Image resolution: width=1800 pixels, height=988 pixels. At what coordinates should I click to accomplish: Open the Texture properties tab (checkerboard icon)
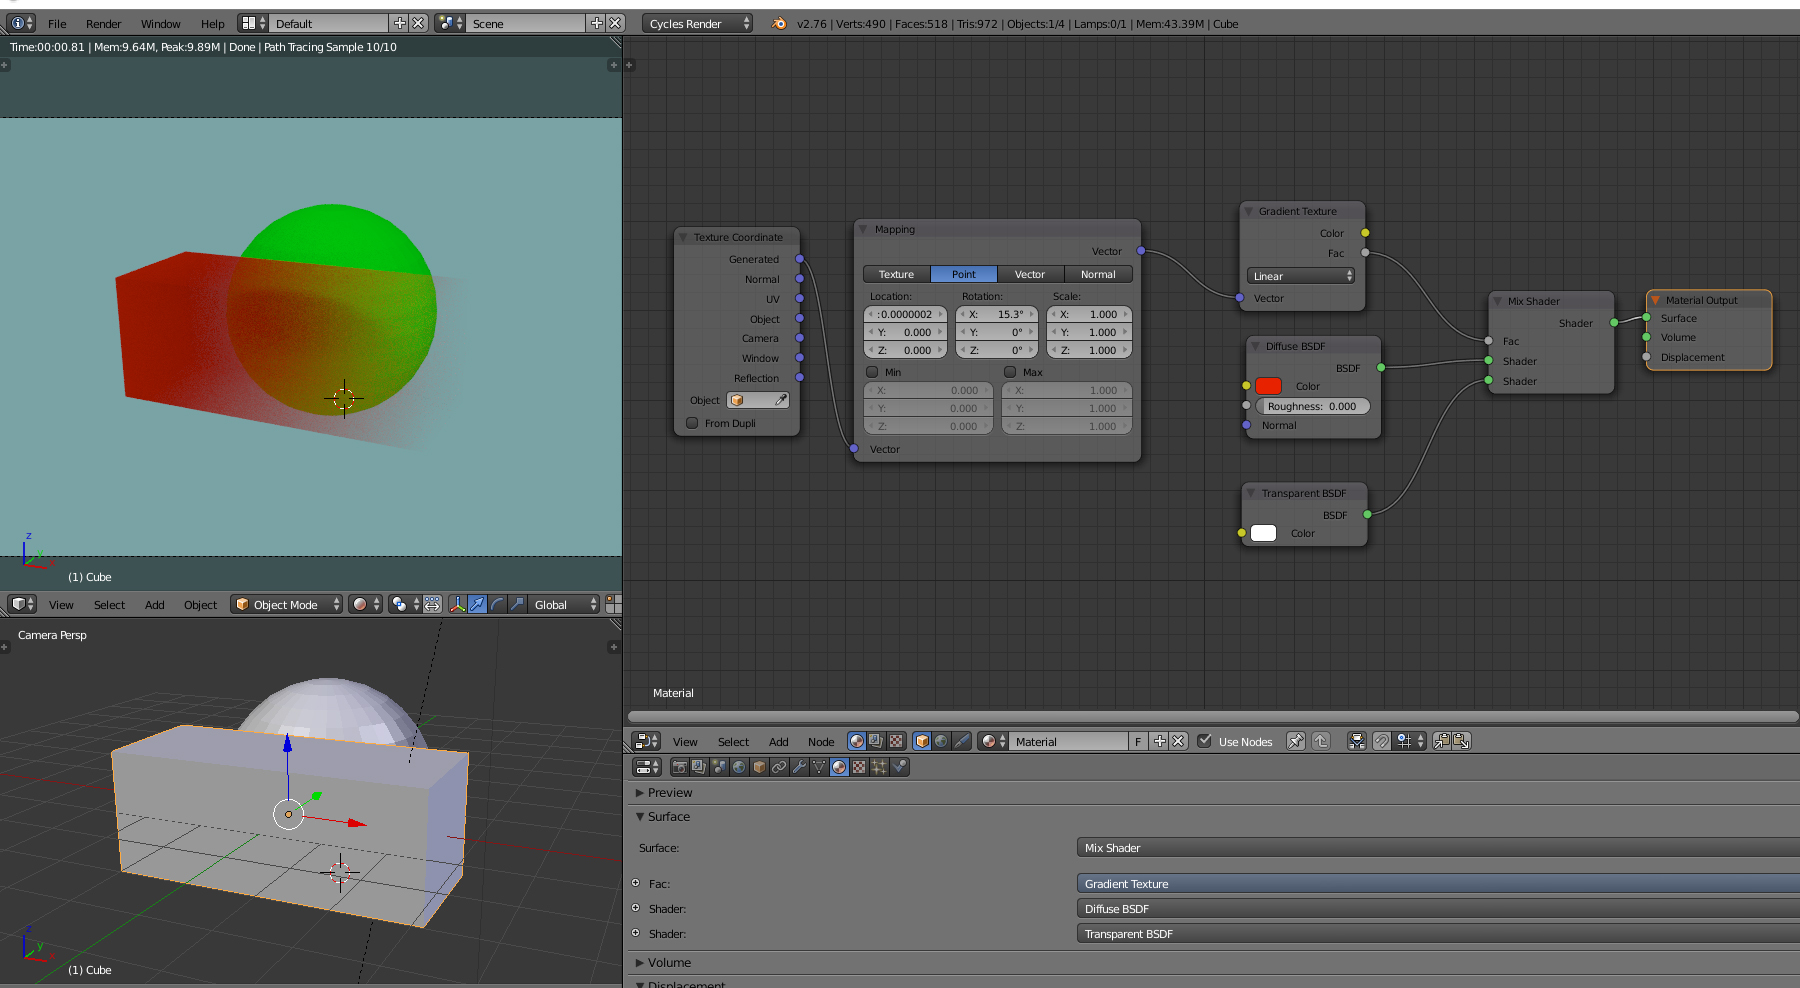[x=859, y=767]
